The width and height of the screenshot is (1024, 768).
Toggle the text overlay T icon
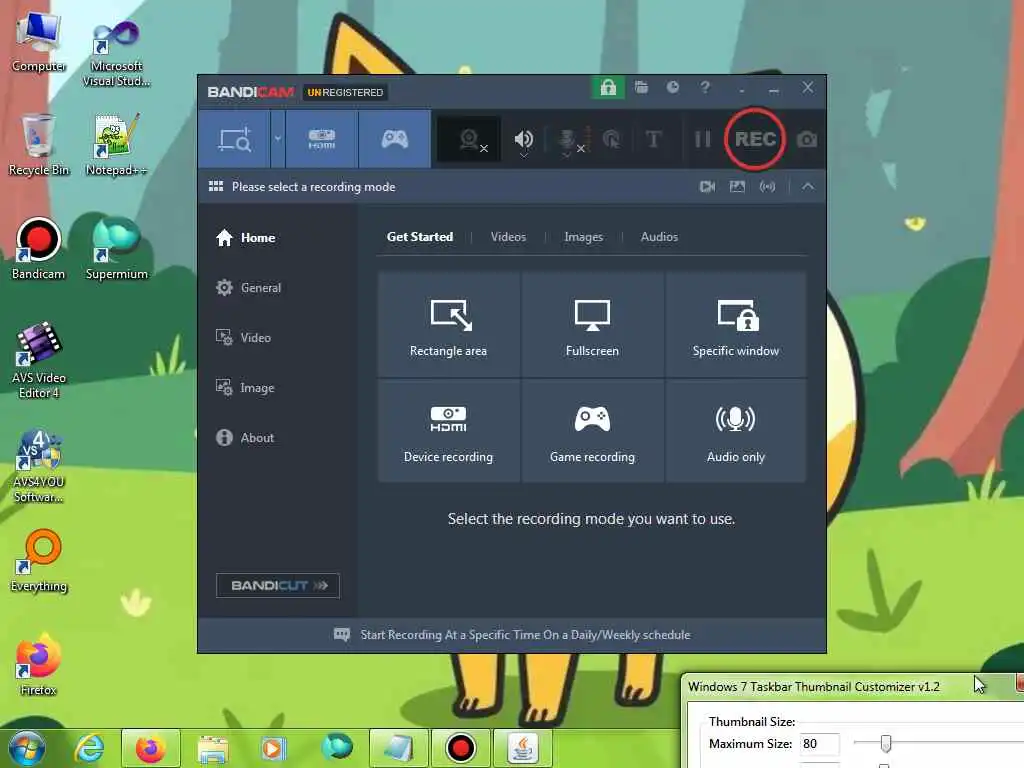tap(653, 139)
